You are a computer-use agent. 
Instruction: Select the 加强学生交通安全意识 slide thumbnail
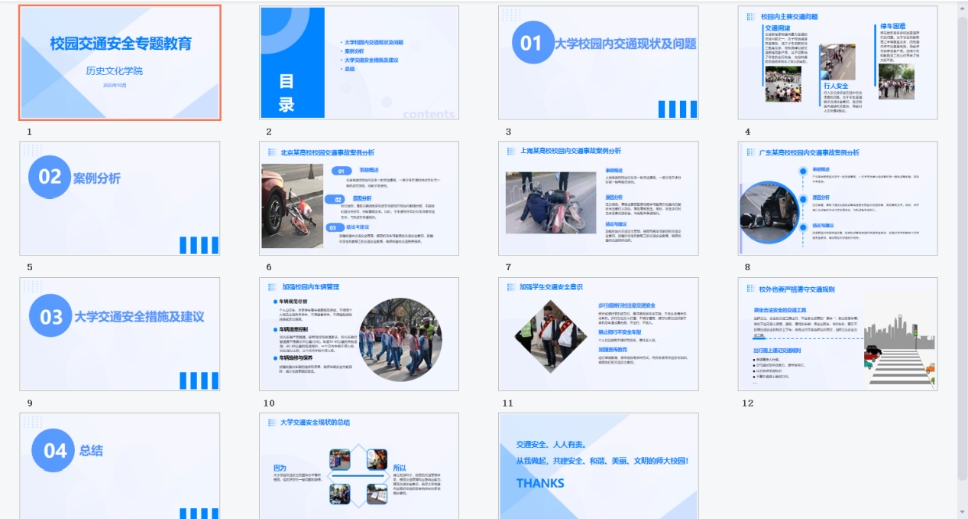[598, 334]
